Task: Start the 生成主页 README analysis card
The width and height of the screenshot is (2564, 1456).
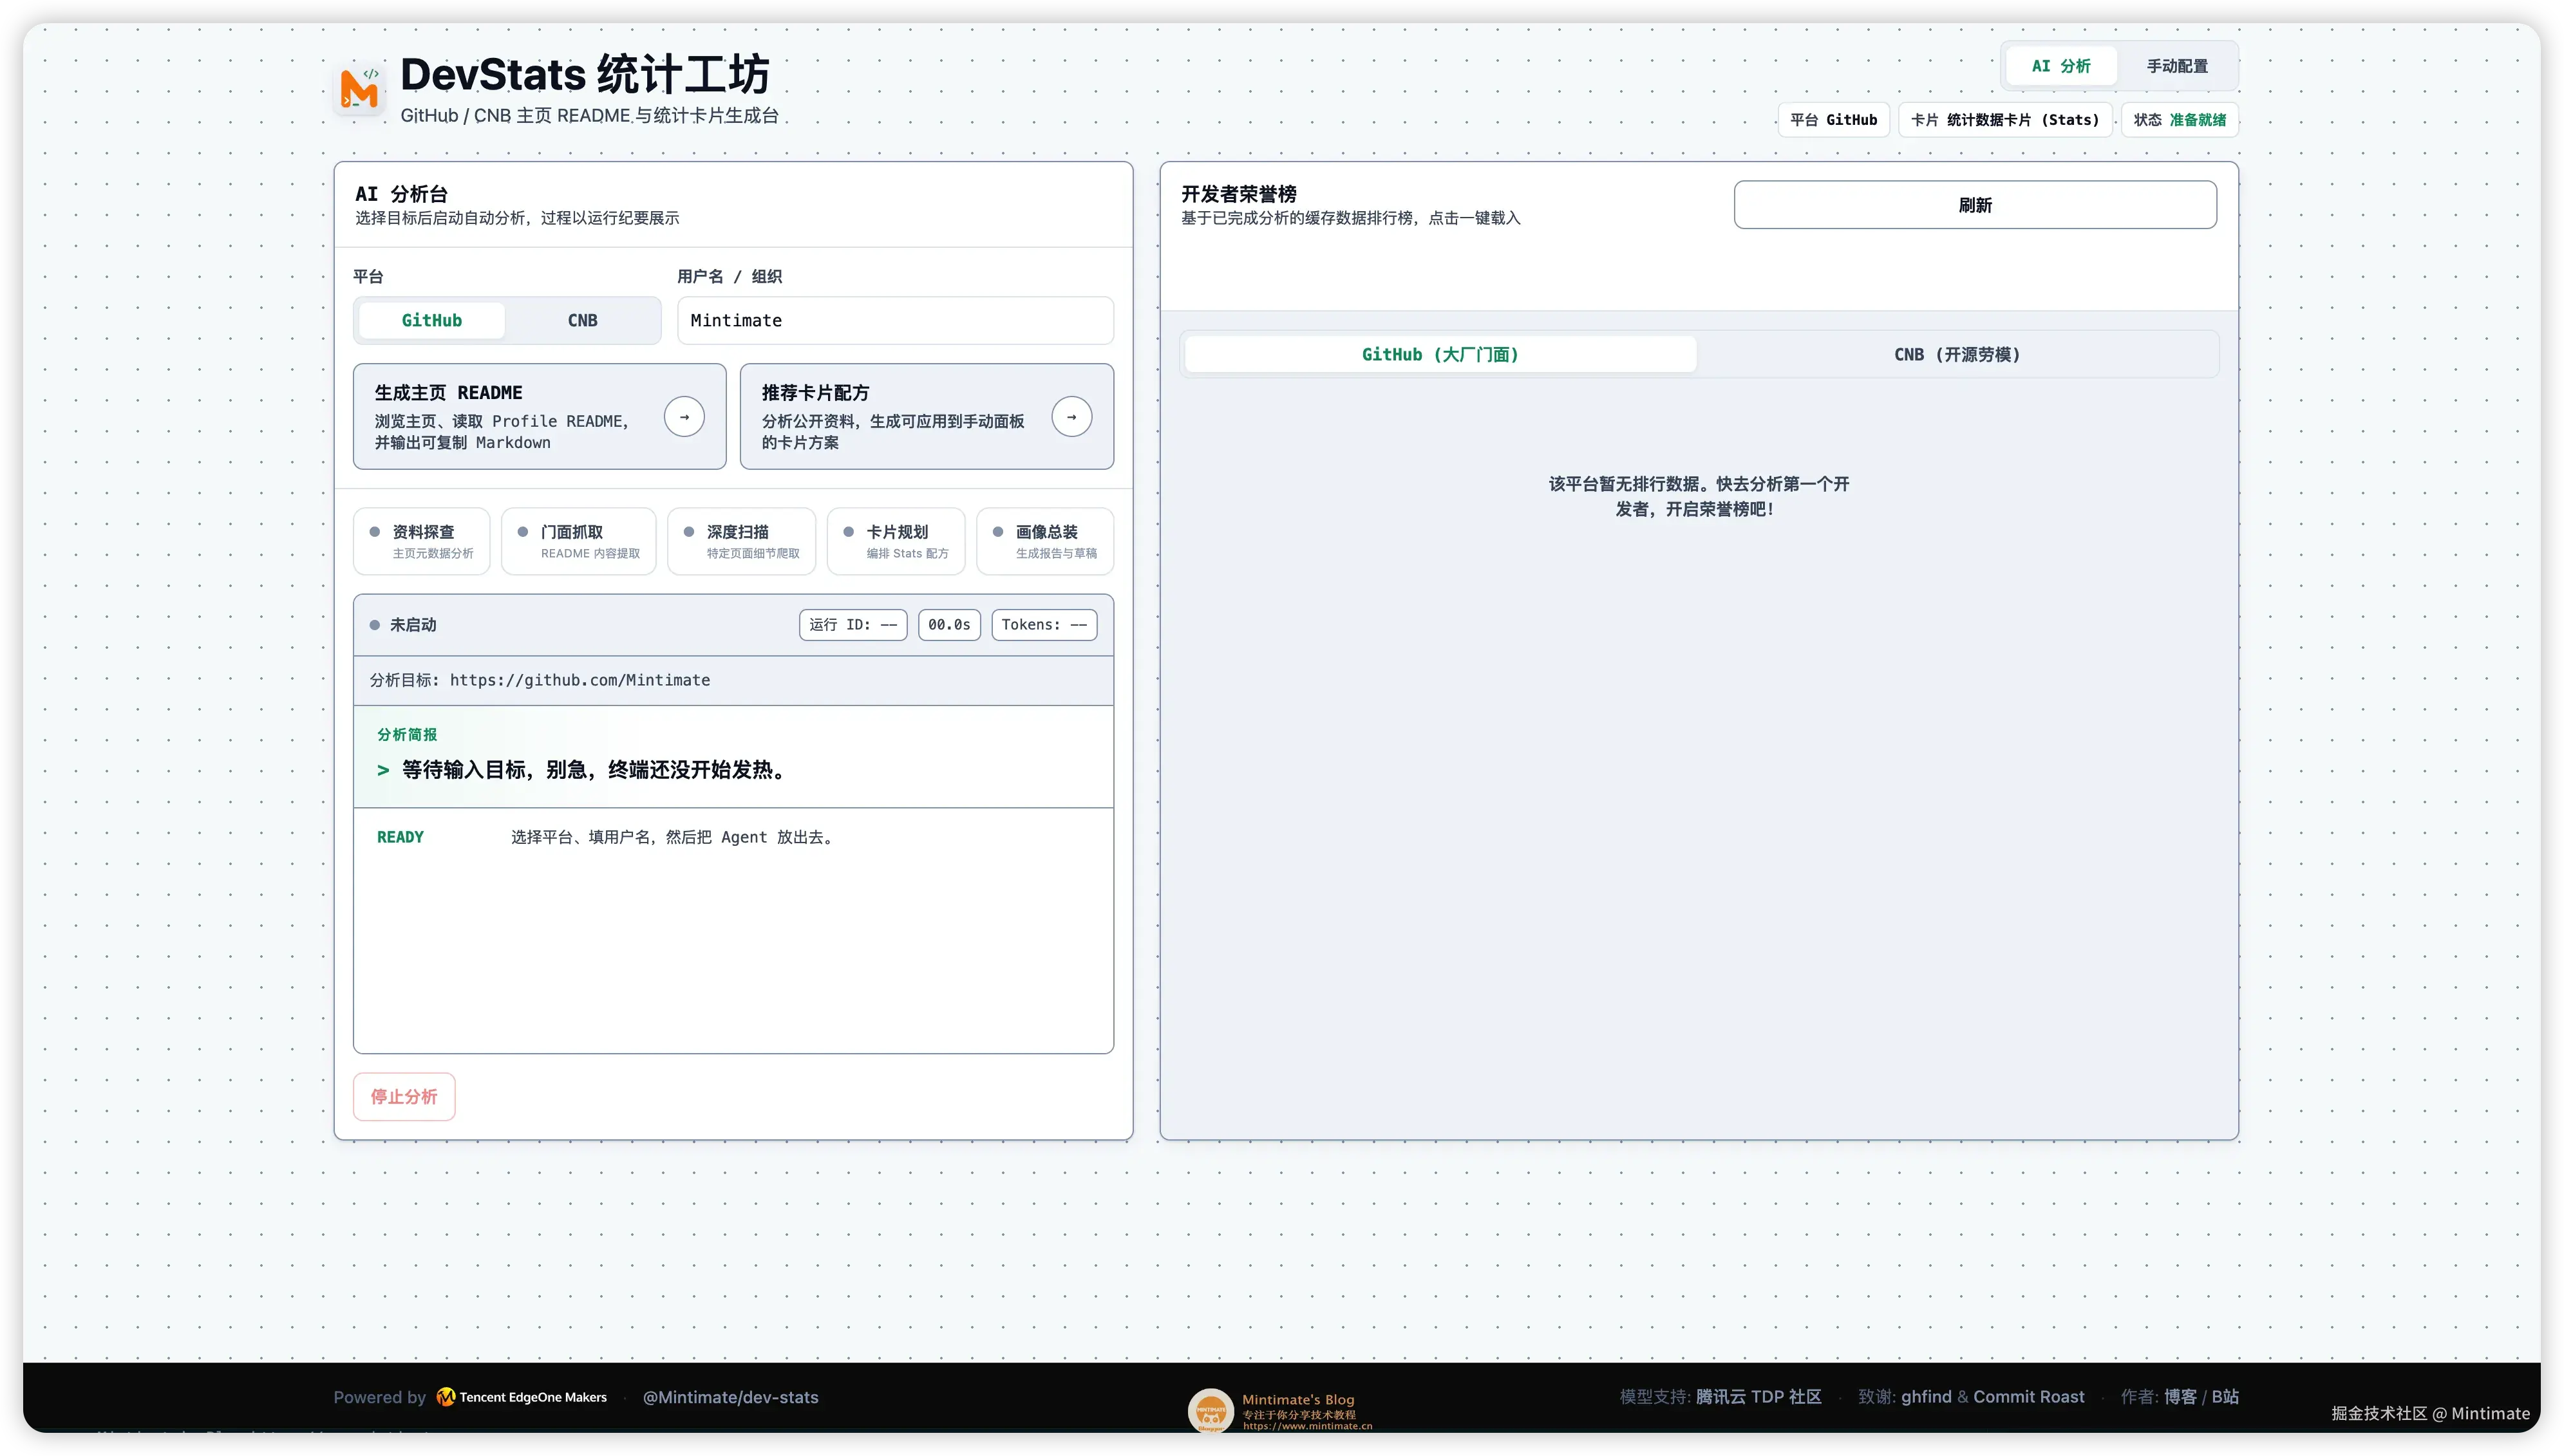Action: [x=539, y=416]
